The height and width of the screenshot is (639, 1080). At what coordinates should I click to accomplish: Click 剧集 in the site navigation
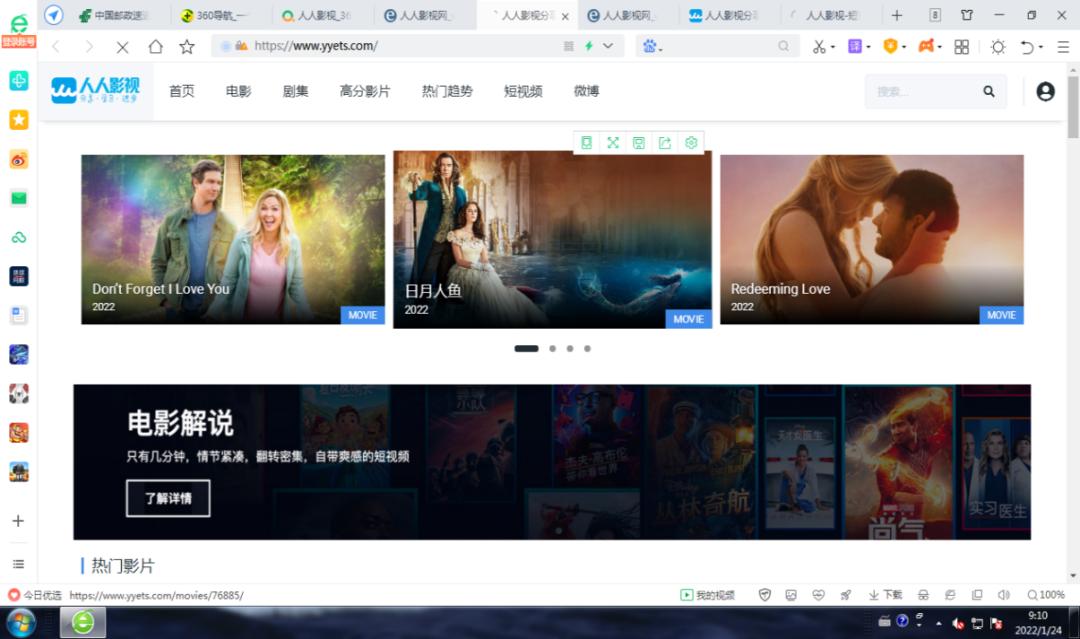[295, 91]
